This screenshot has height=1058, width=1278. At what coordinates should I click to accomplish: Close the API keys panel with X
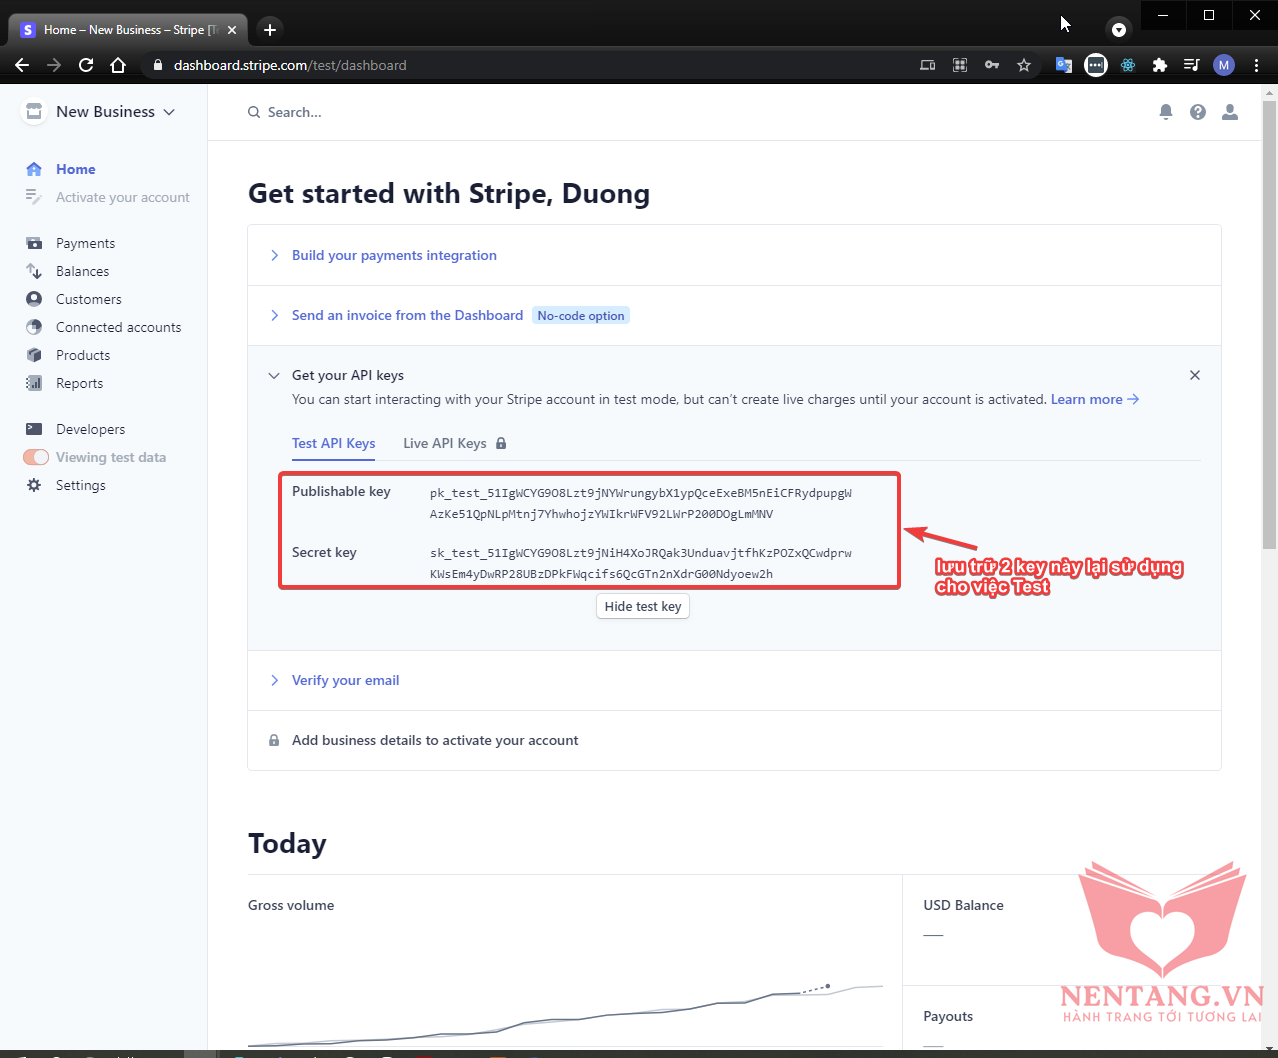(x=1194, y=375)
